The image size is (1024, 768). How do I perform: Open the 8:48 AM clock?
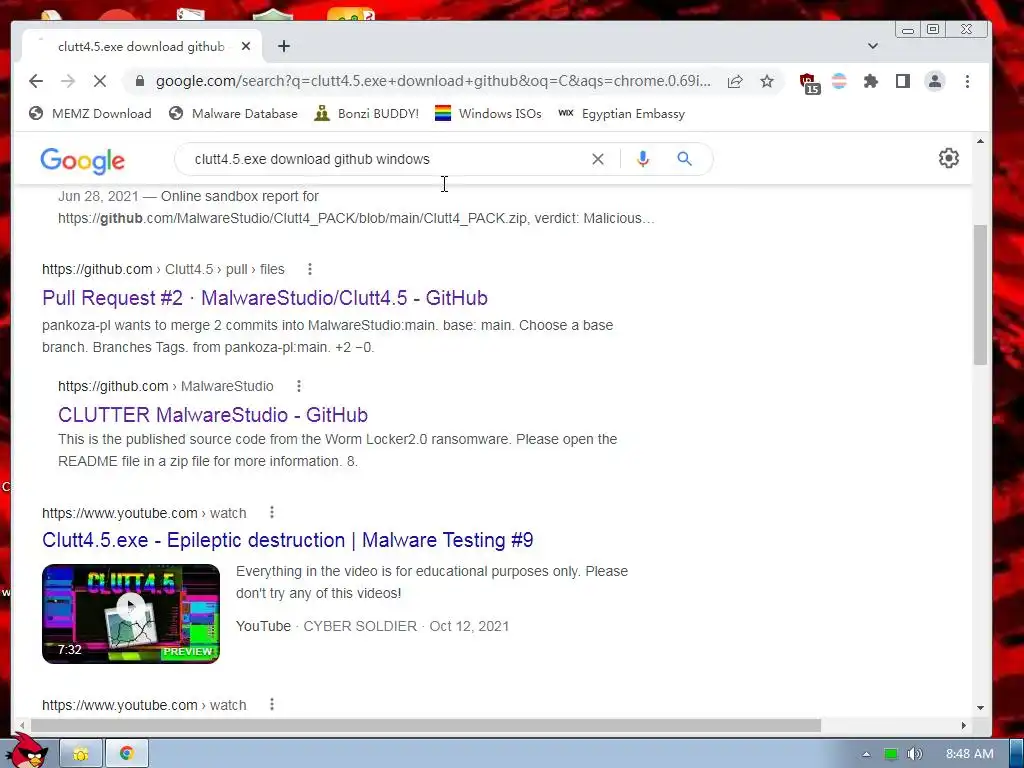coord(969,754)
